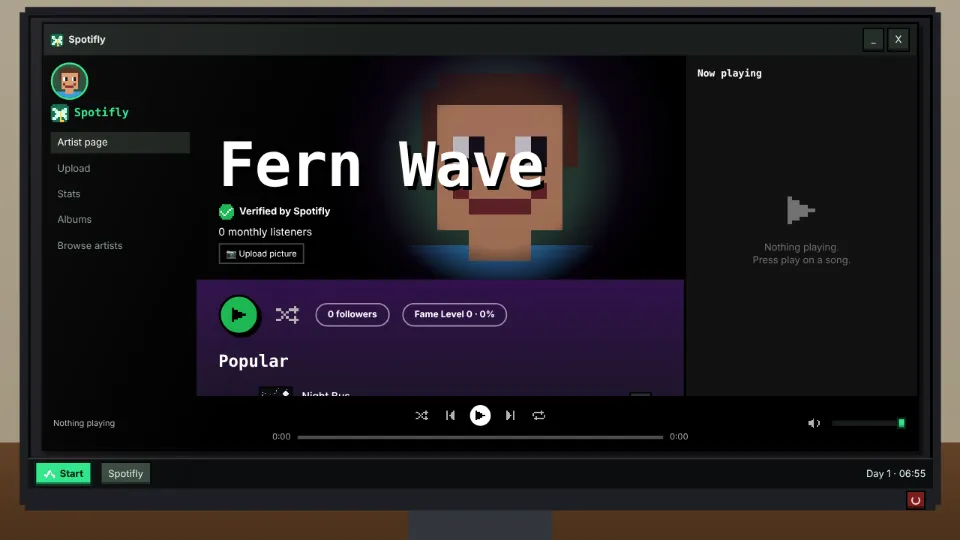Click the song progress bar
960x540 pixels.
click(480, 437)
